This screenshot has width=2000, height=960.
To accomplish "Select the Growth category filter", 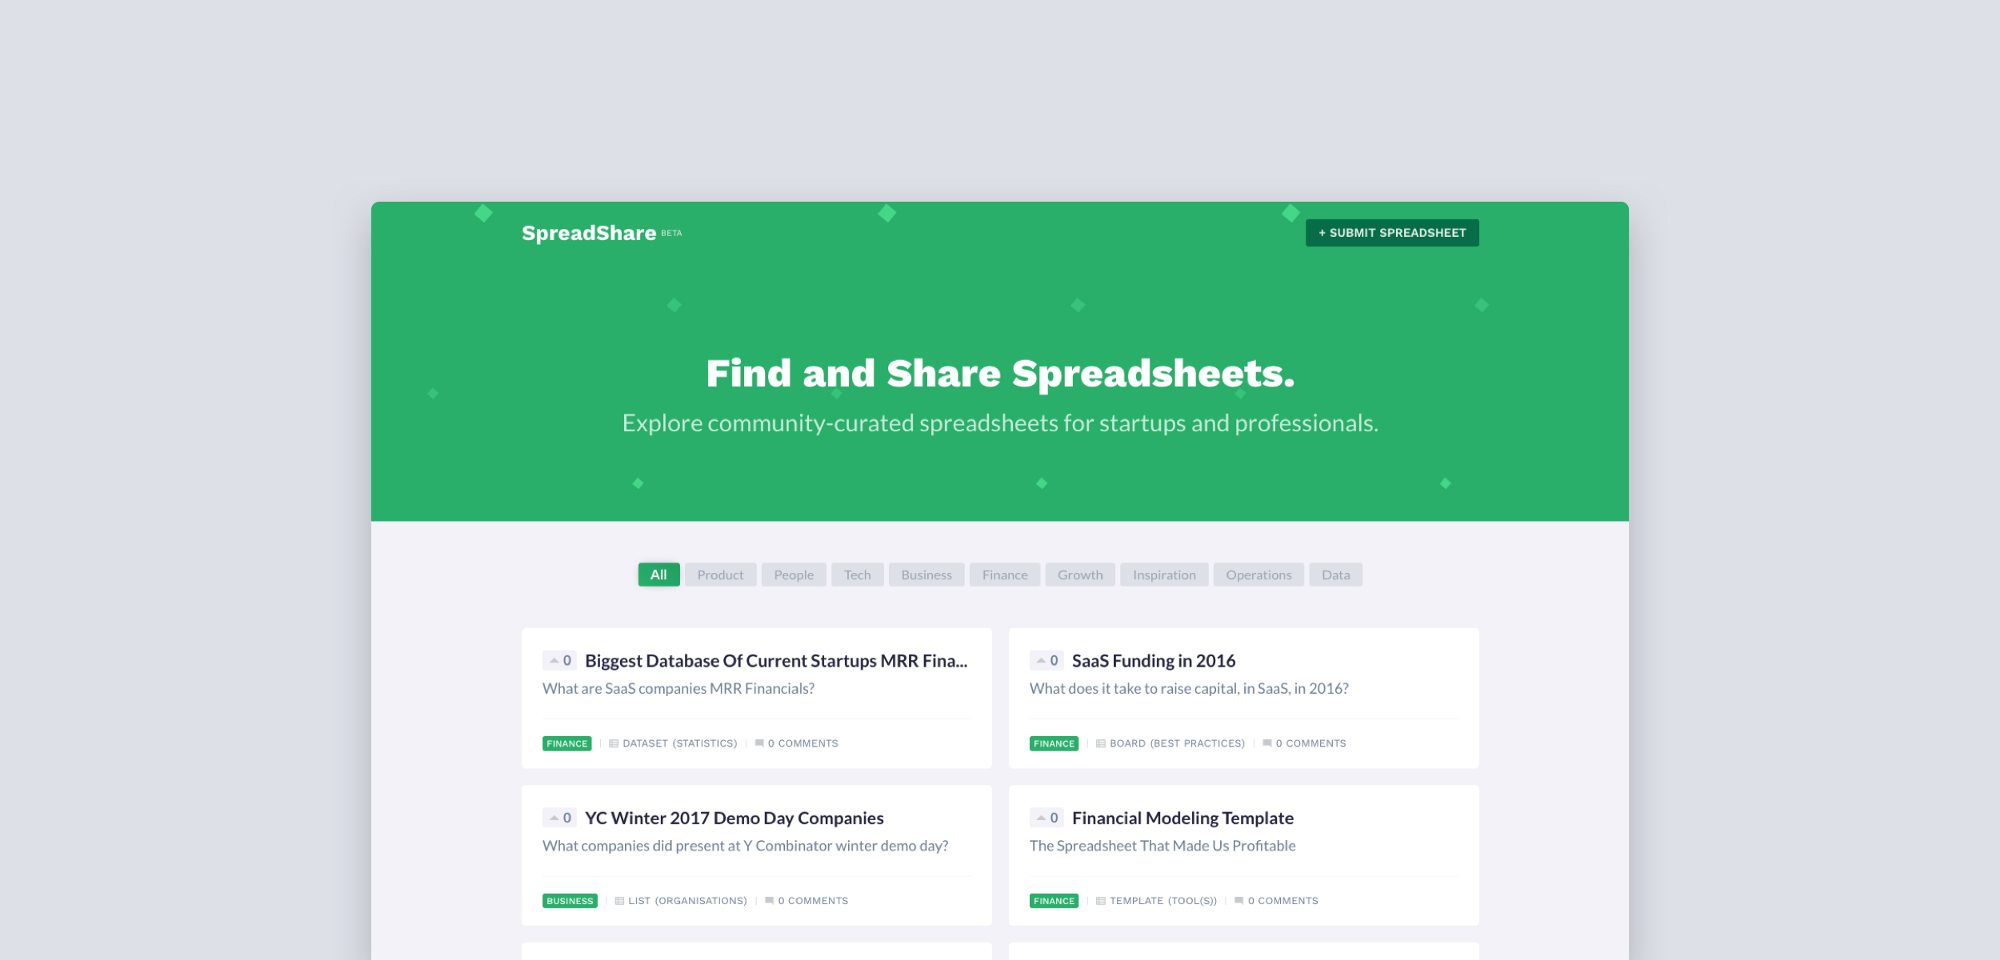I will 1080,575.
